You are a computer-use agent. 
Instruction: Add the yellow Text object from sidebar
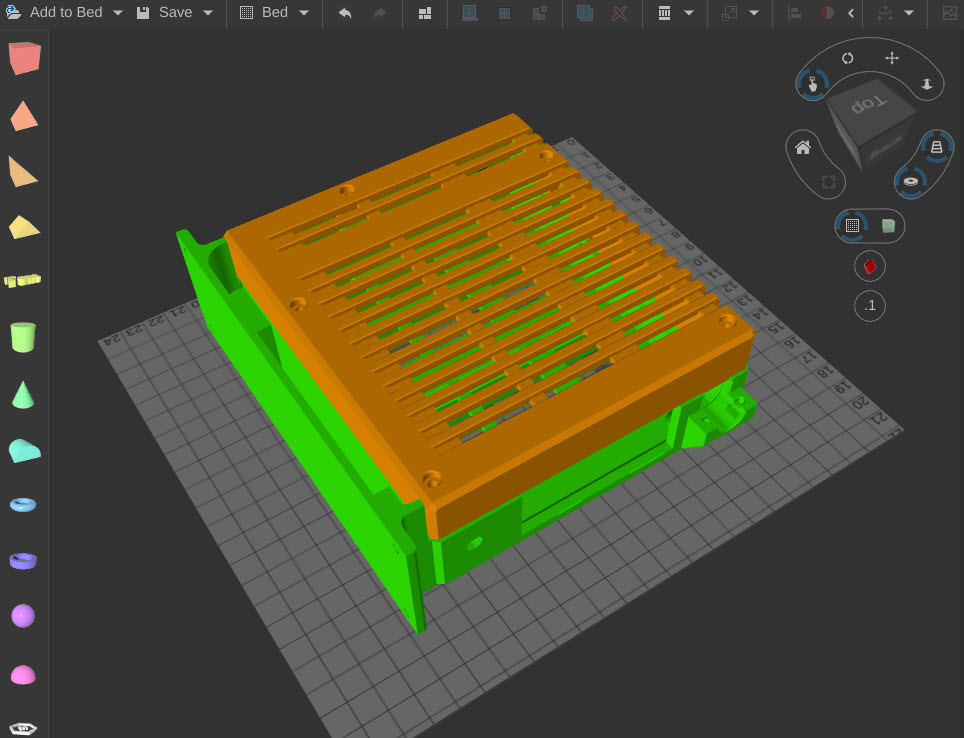pyautogui.click(x=23, y=280)
